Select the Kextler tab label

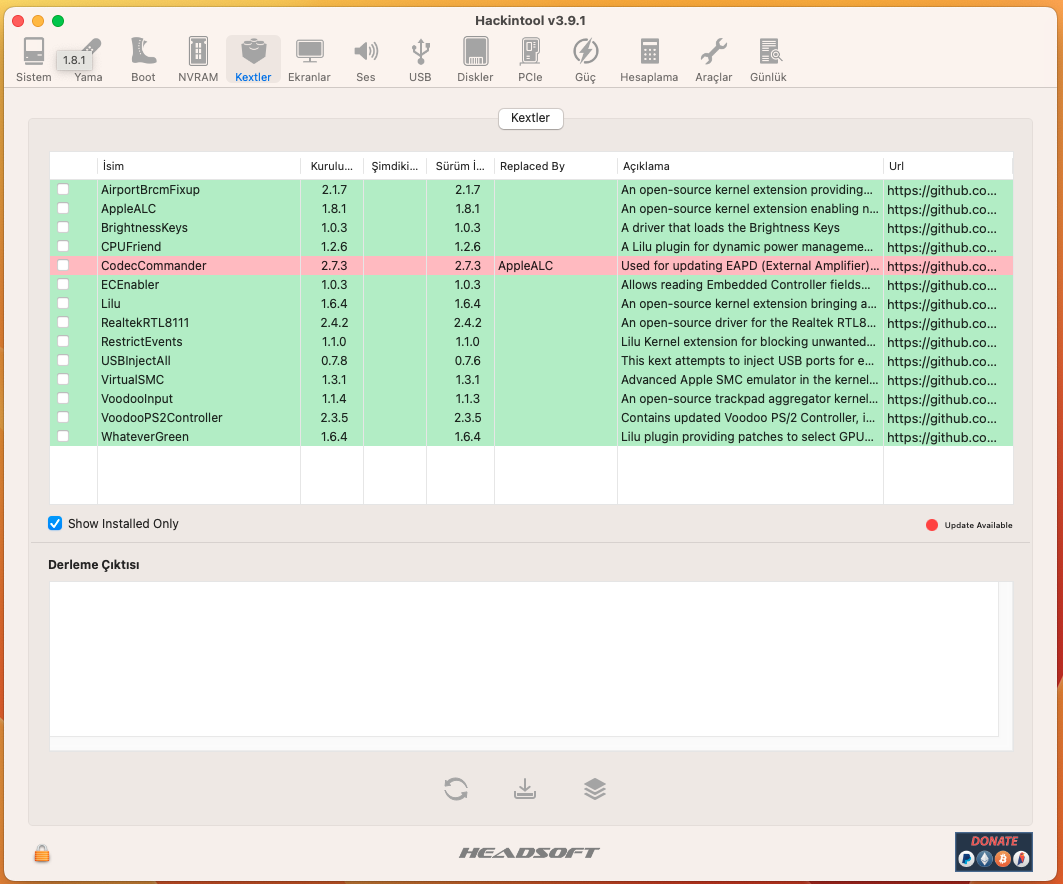530,118
